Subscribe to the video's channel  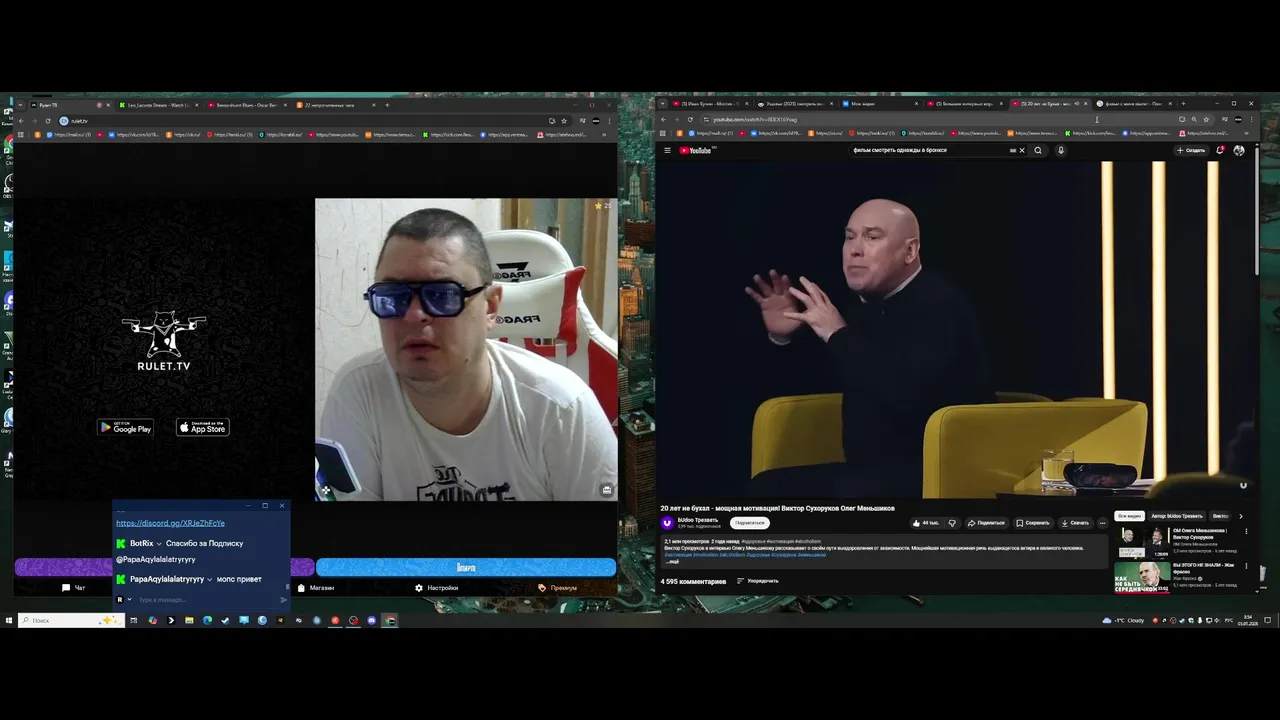pos(749,523)
